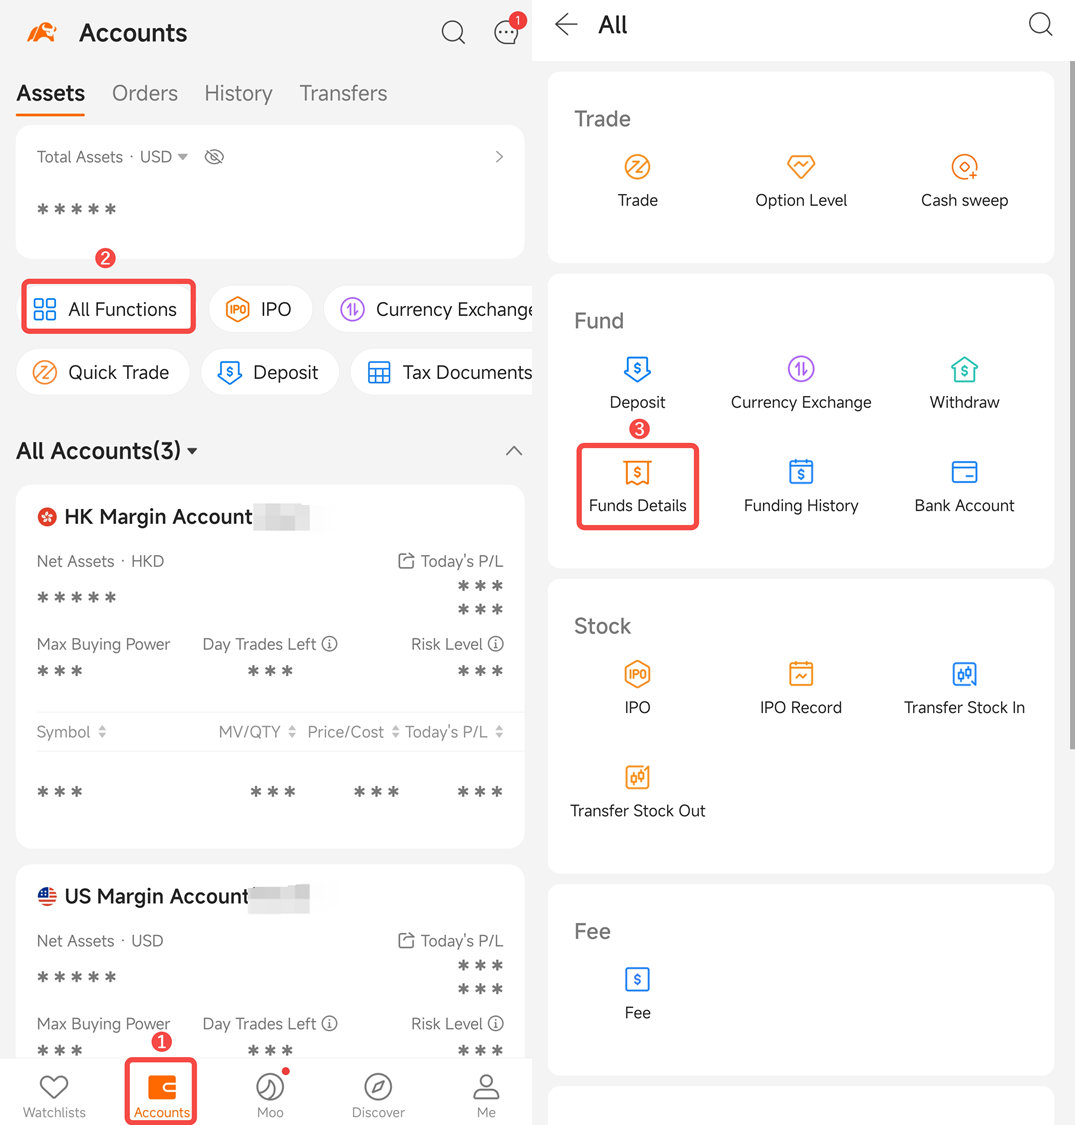Click HK account Net Assets HKD label
The width and height of the screenshot is (1075, 1125).
(x=100, y=561)
